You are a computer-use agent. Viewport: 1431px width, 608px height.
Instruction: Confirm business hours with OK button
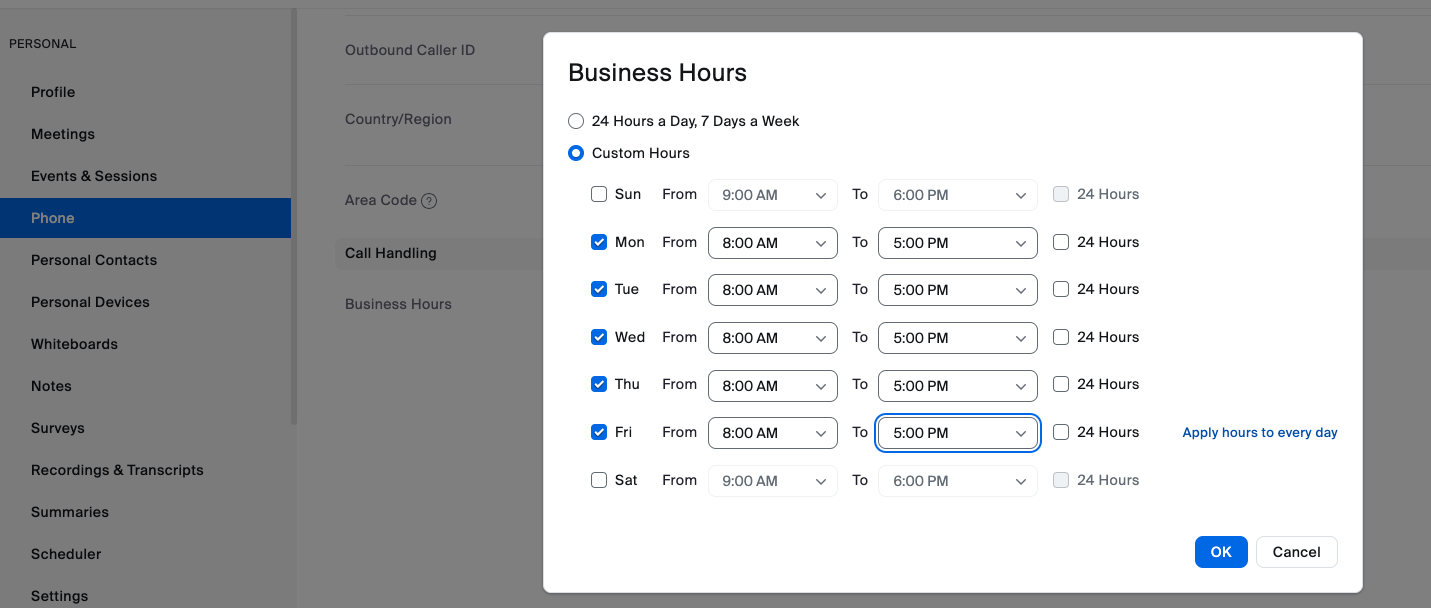tap(1220, 552)
